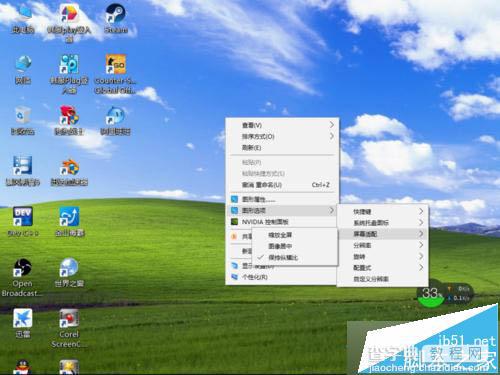Expand the 快捷键 submenu arrow

pos(421,211)
